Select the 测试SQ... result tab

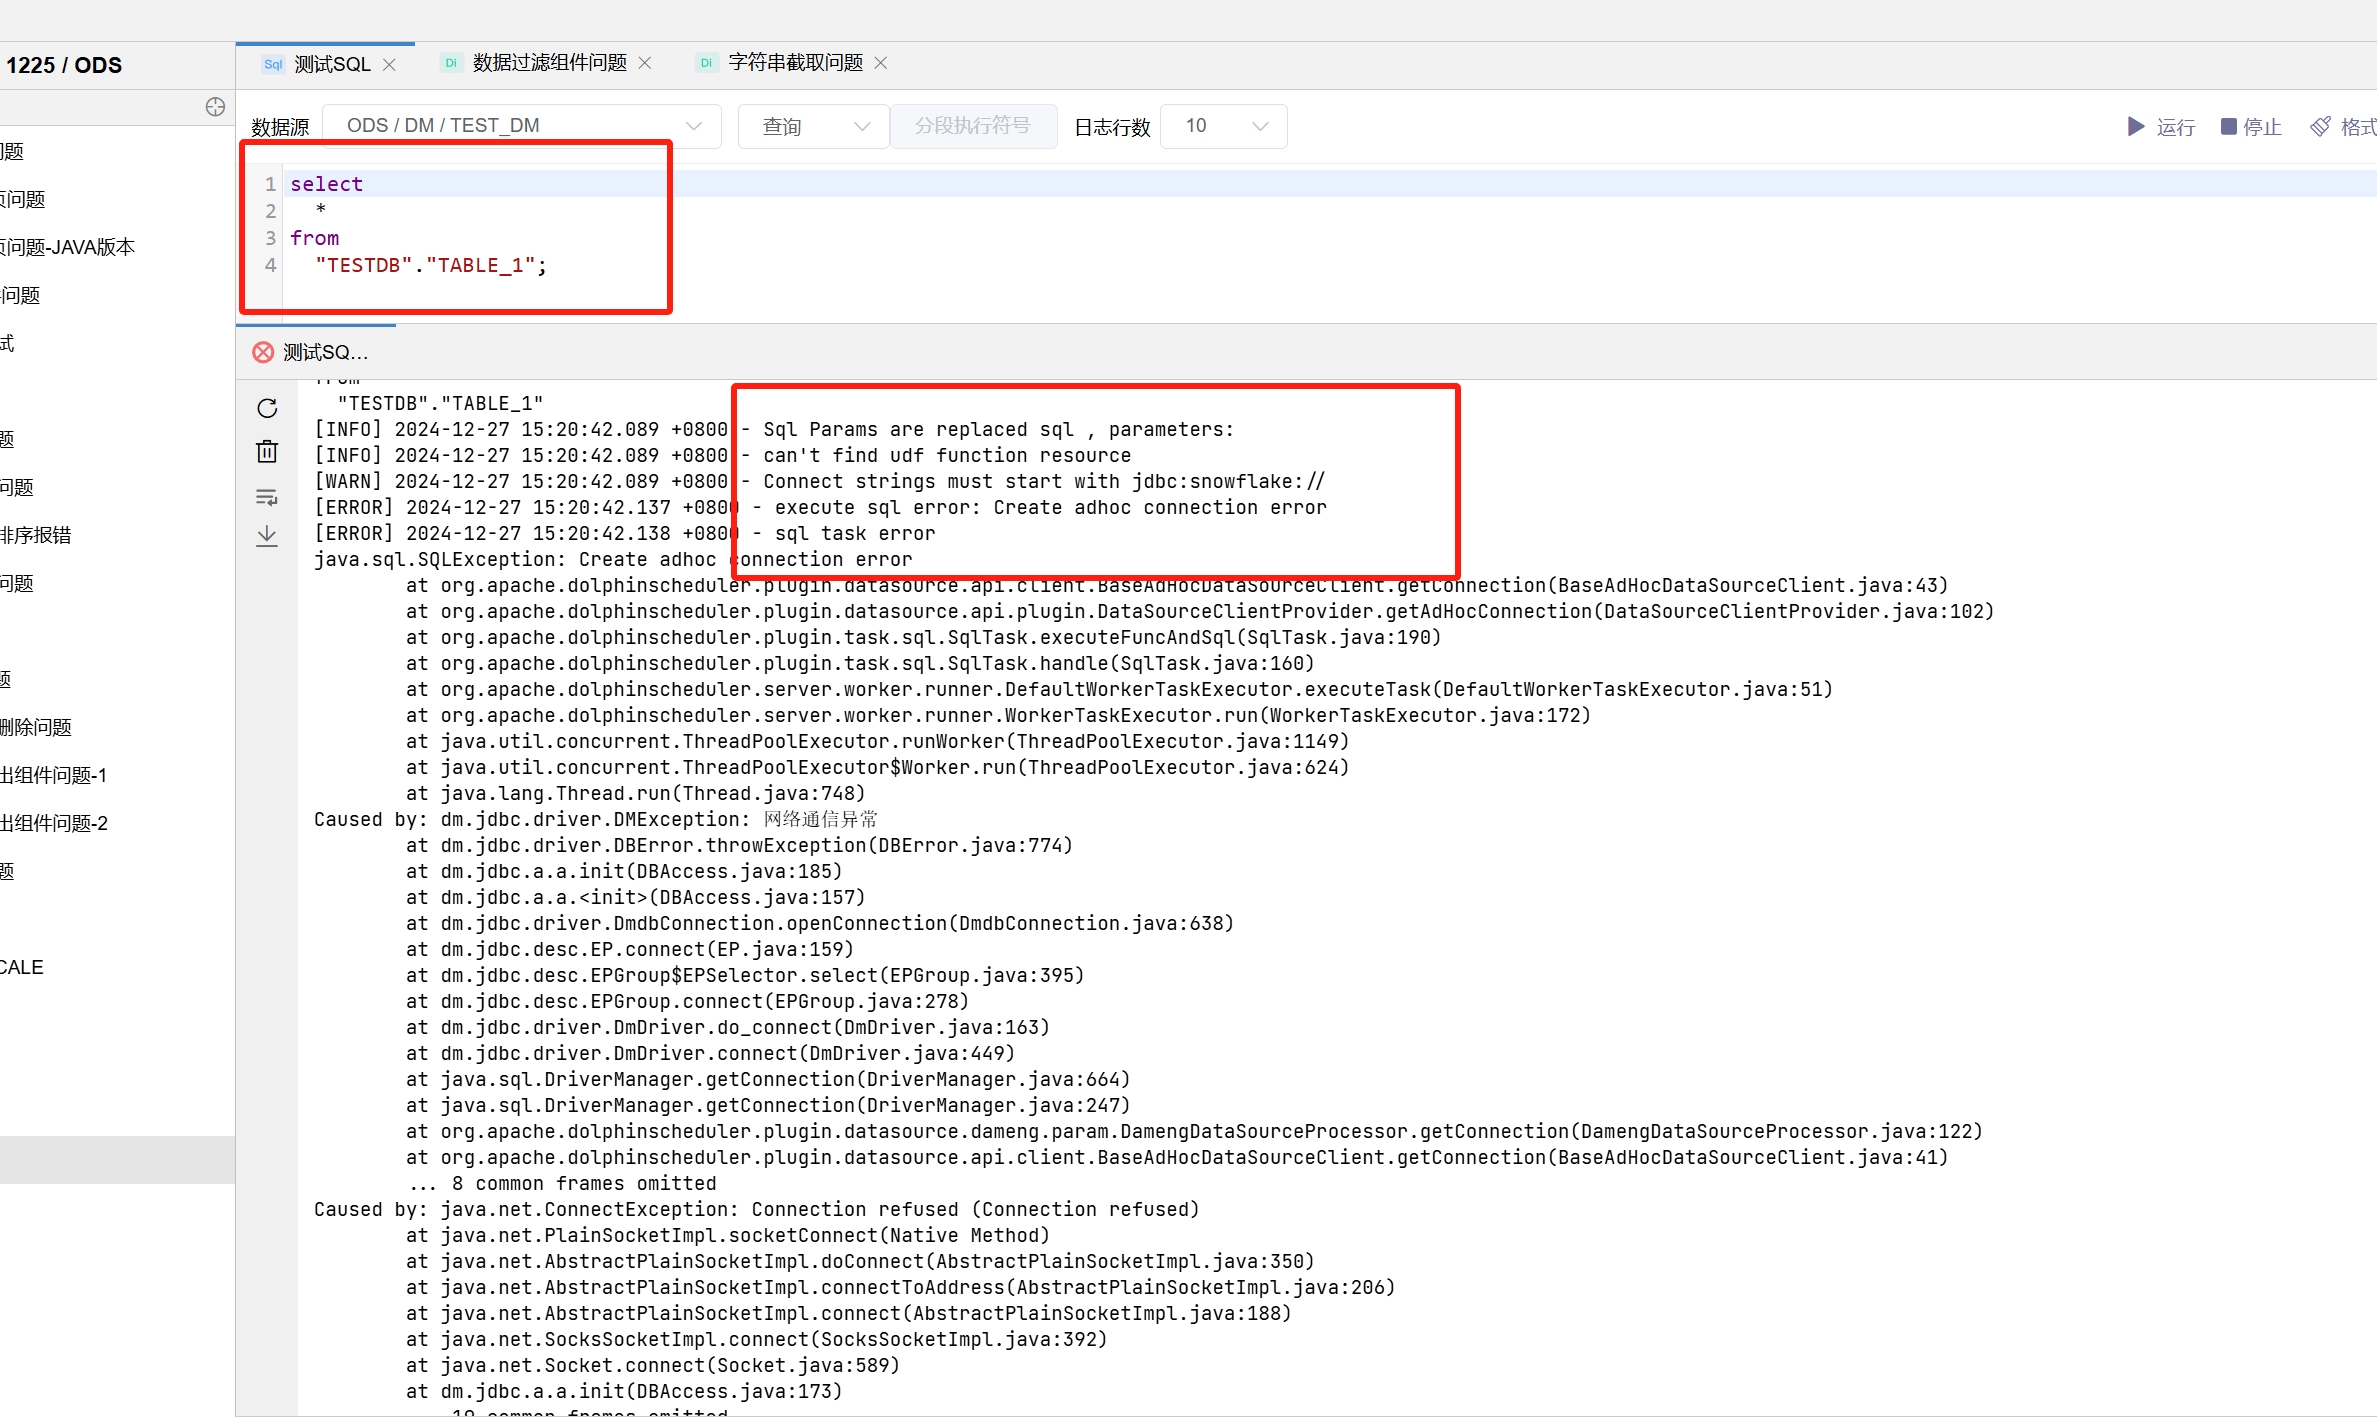[324, 352]
